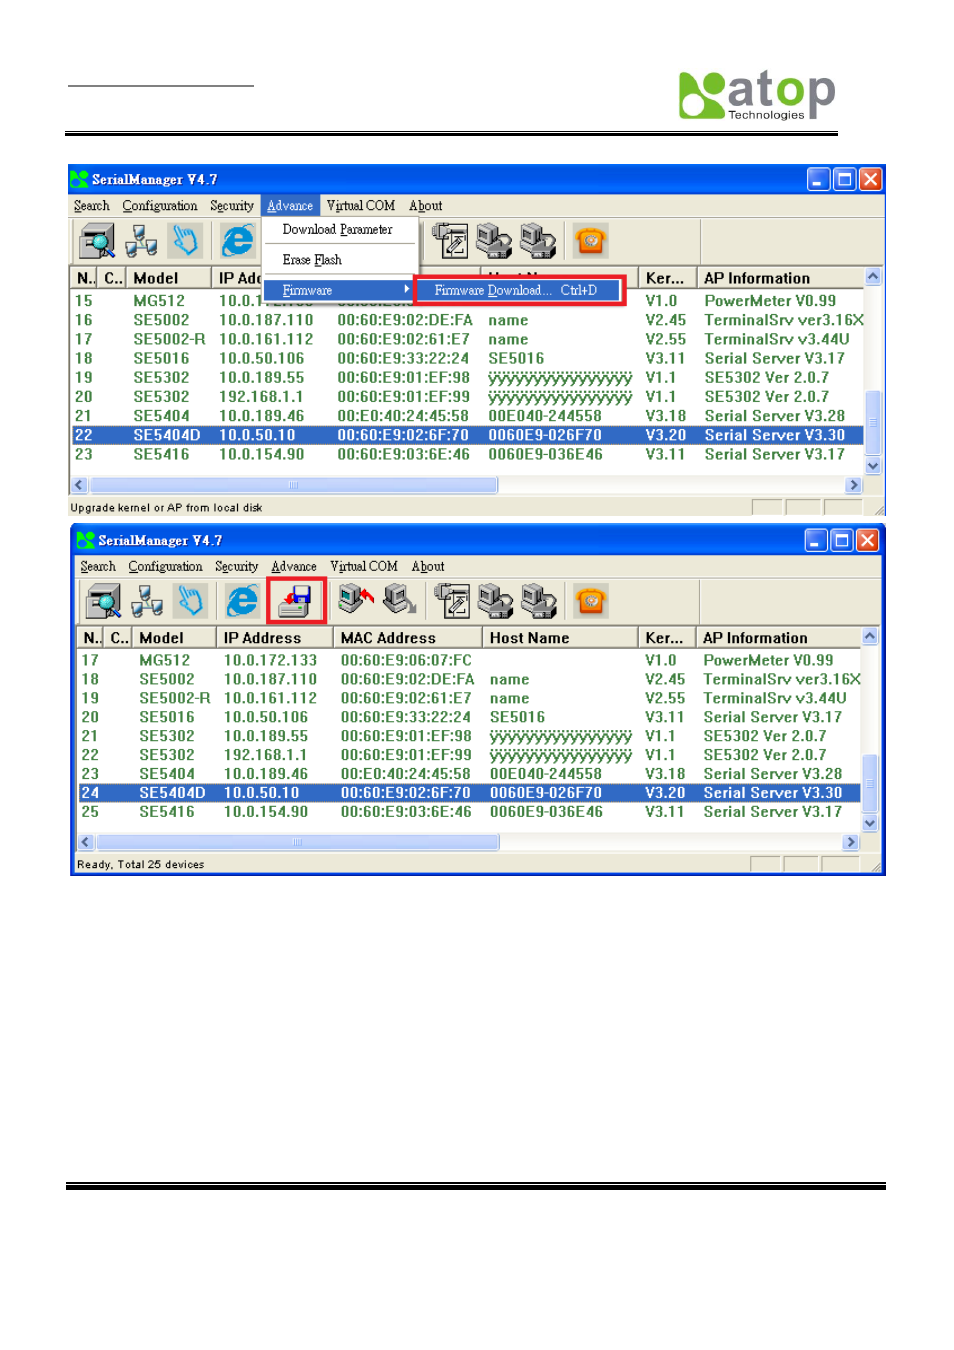Click the orange telephone icon in upper window
The width and height of the screenshot is (954, 1350).
pos(591,241)
